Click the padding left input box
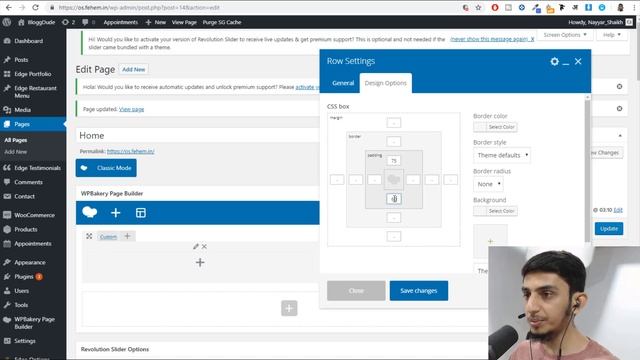640x360 pixels. coord(374,180)
